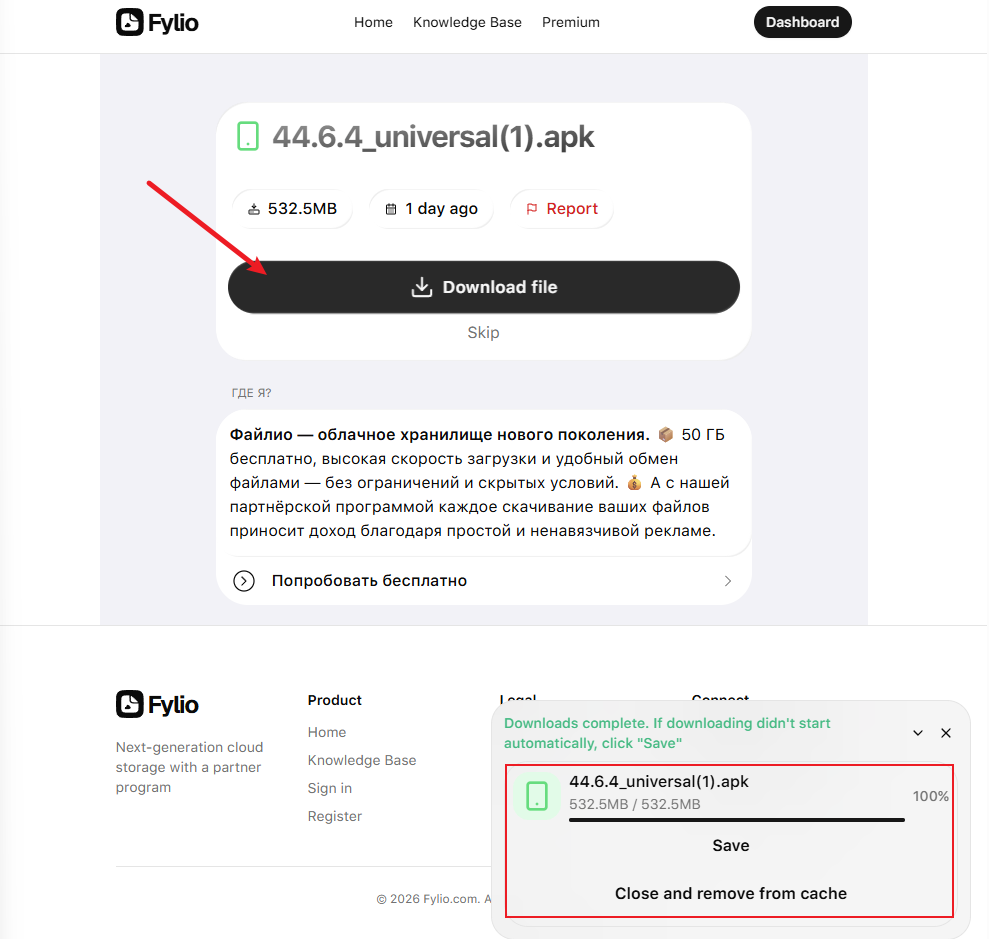Screen dimensions: 989x939
Task: Click the file size icon beside 532.5MB
Action: coord(254,209)
